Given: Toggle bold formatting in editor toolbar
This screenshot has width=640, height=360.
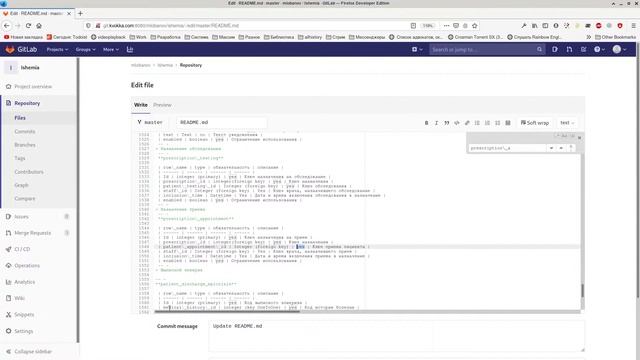Looking at the screenshot, I should pyautogui.click(x=427, y=123).
